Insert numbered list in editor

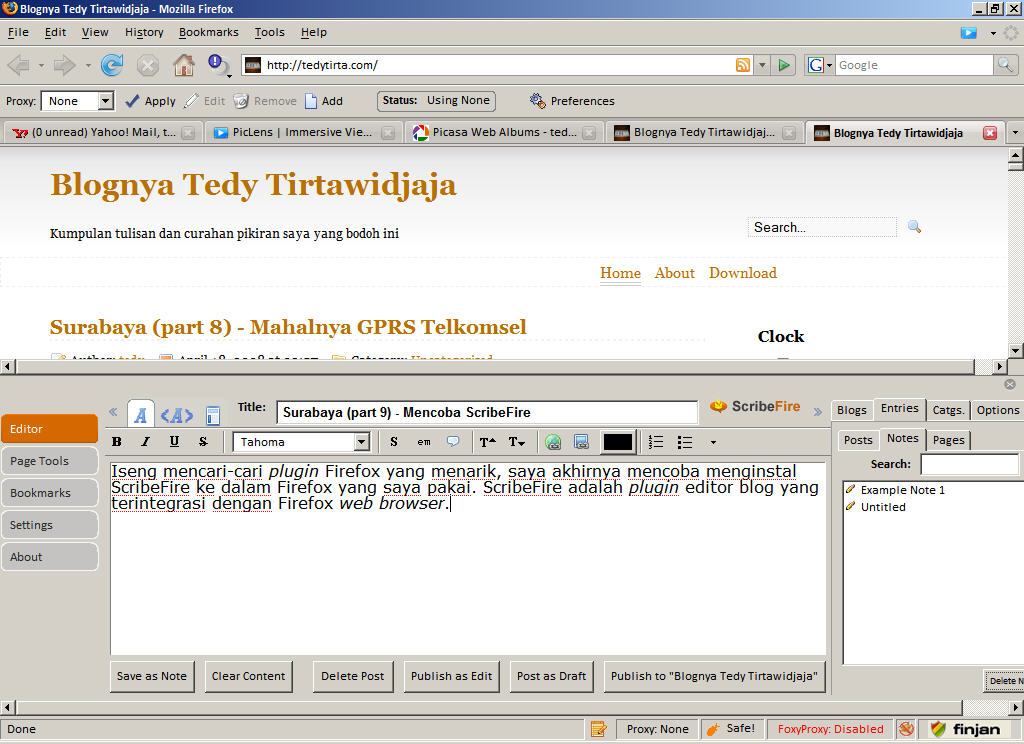tap(656, 442)
